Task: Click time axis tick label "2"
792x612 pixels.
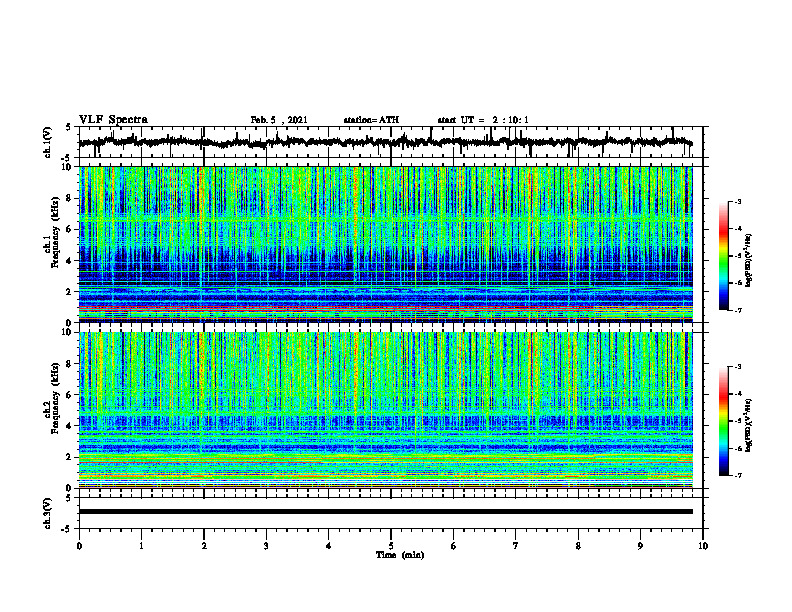Action: 204,546
